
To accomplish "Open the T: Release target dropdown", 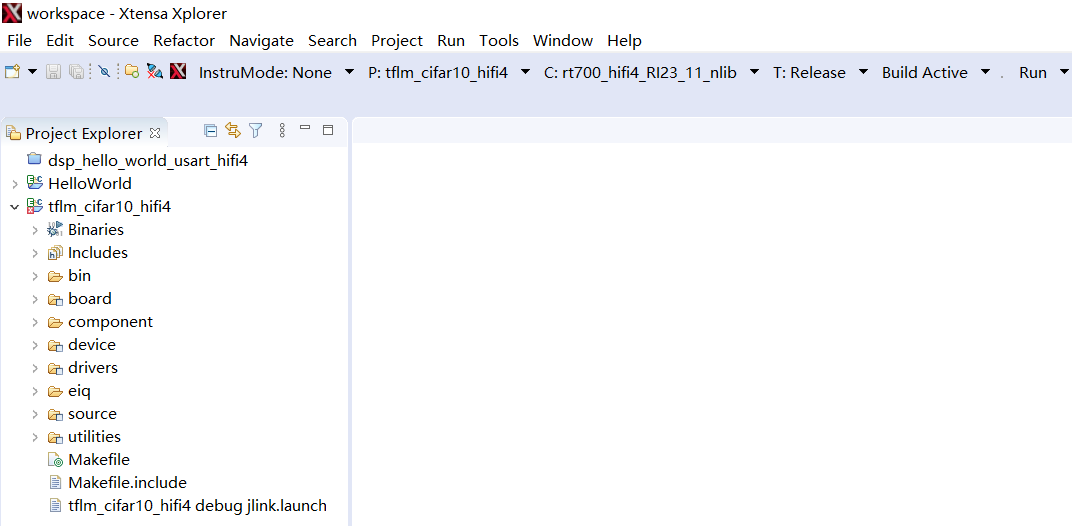I will click(x=864, y=72).
